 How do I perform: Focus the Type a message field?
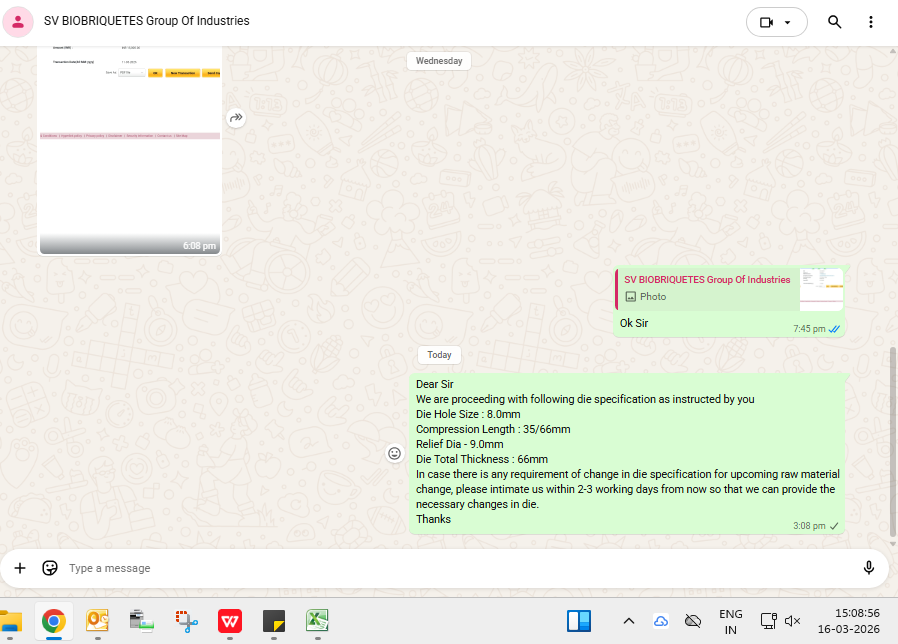(x=450, y=568)
